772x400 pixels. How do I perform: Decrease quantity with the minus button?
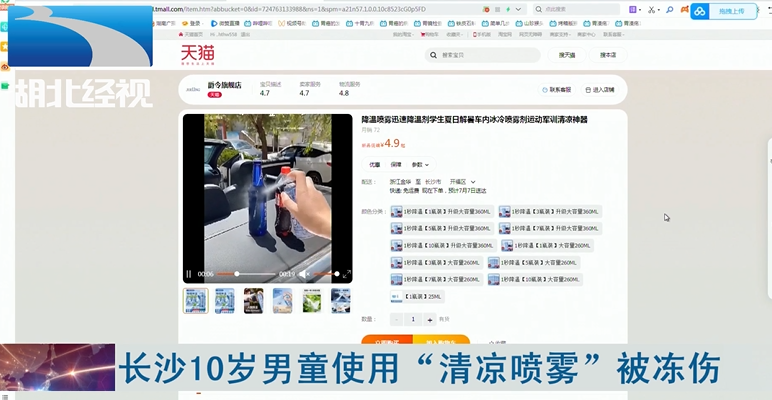coord(396,319)
